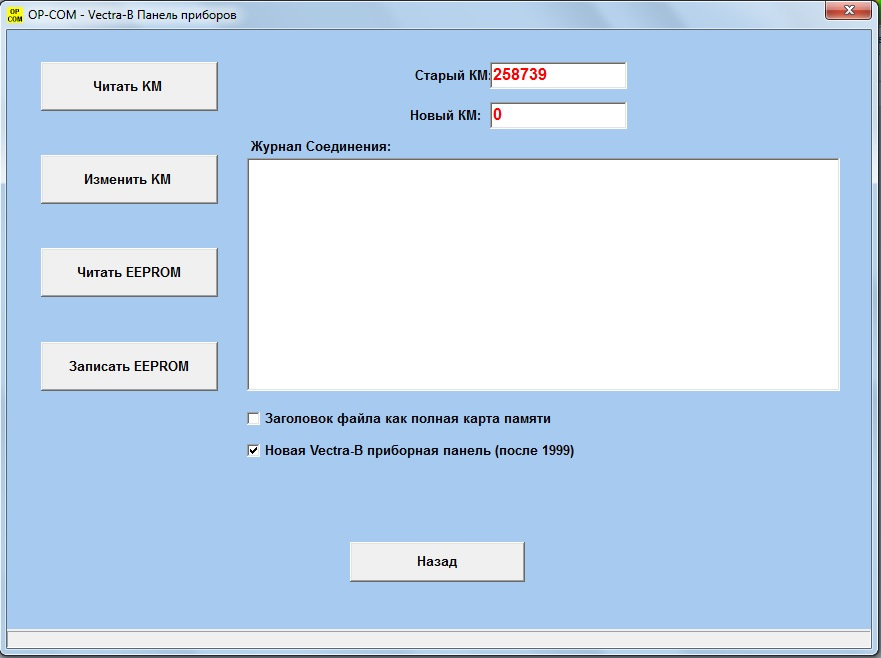Image resolution: width=881 pixels, height=658 pixels.
Task: Uncheck Новая Vectra-B приборная панель checkbox
Action: tap(253, 451)
